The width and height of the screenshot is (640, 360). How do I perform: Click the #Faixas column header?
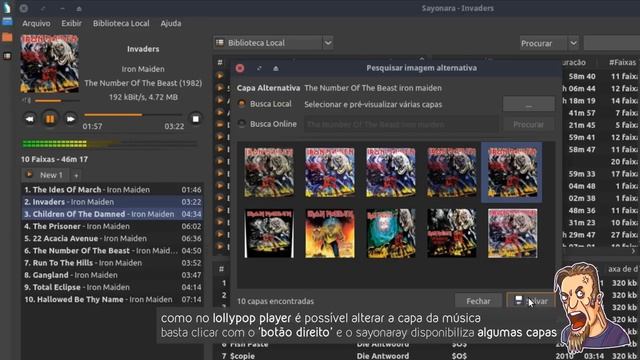[622, 62]
